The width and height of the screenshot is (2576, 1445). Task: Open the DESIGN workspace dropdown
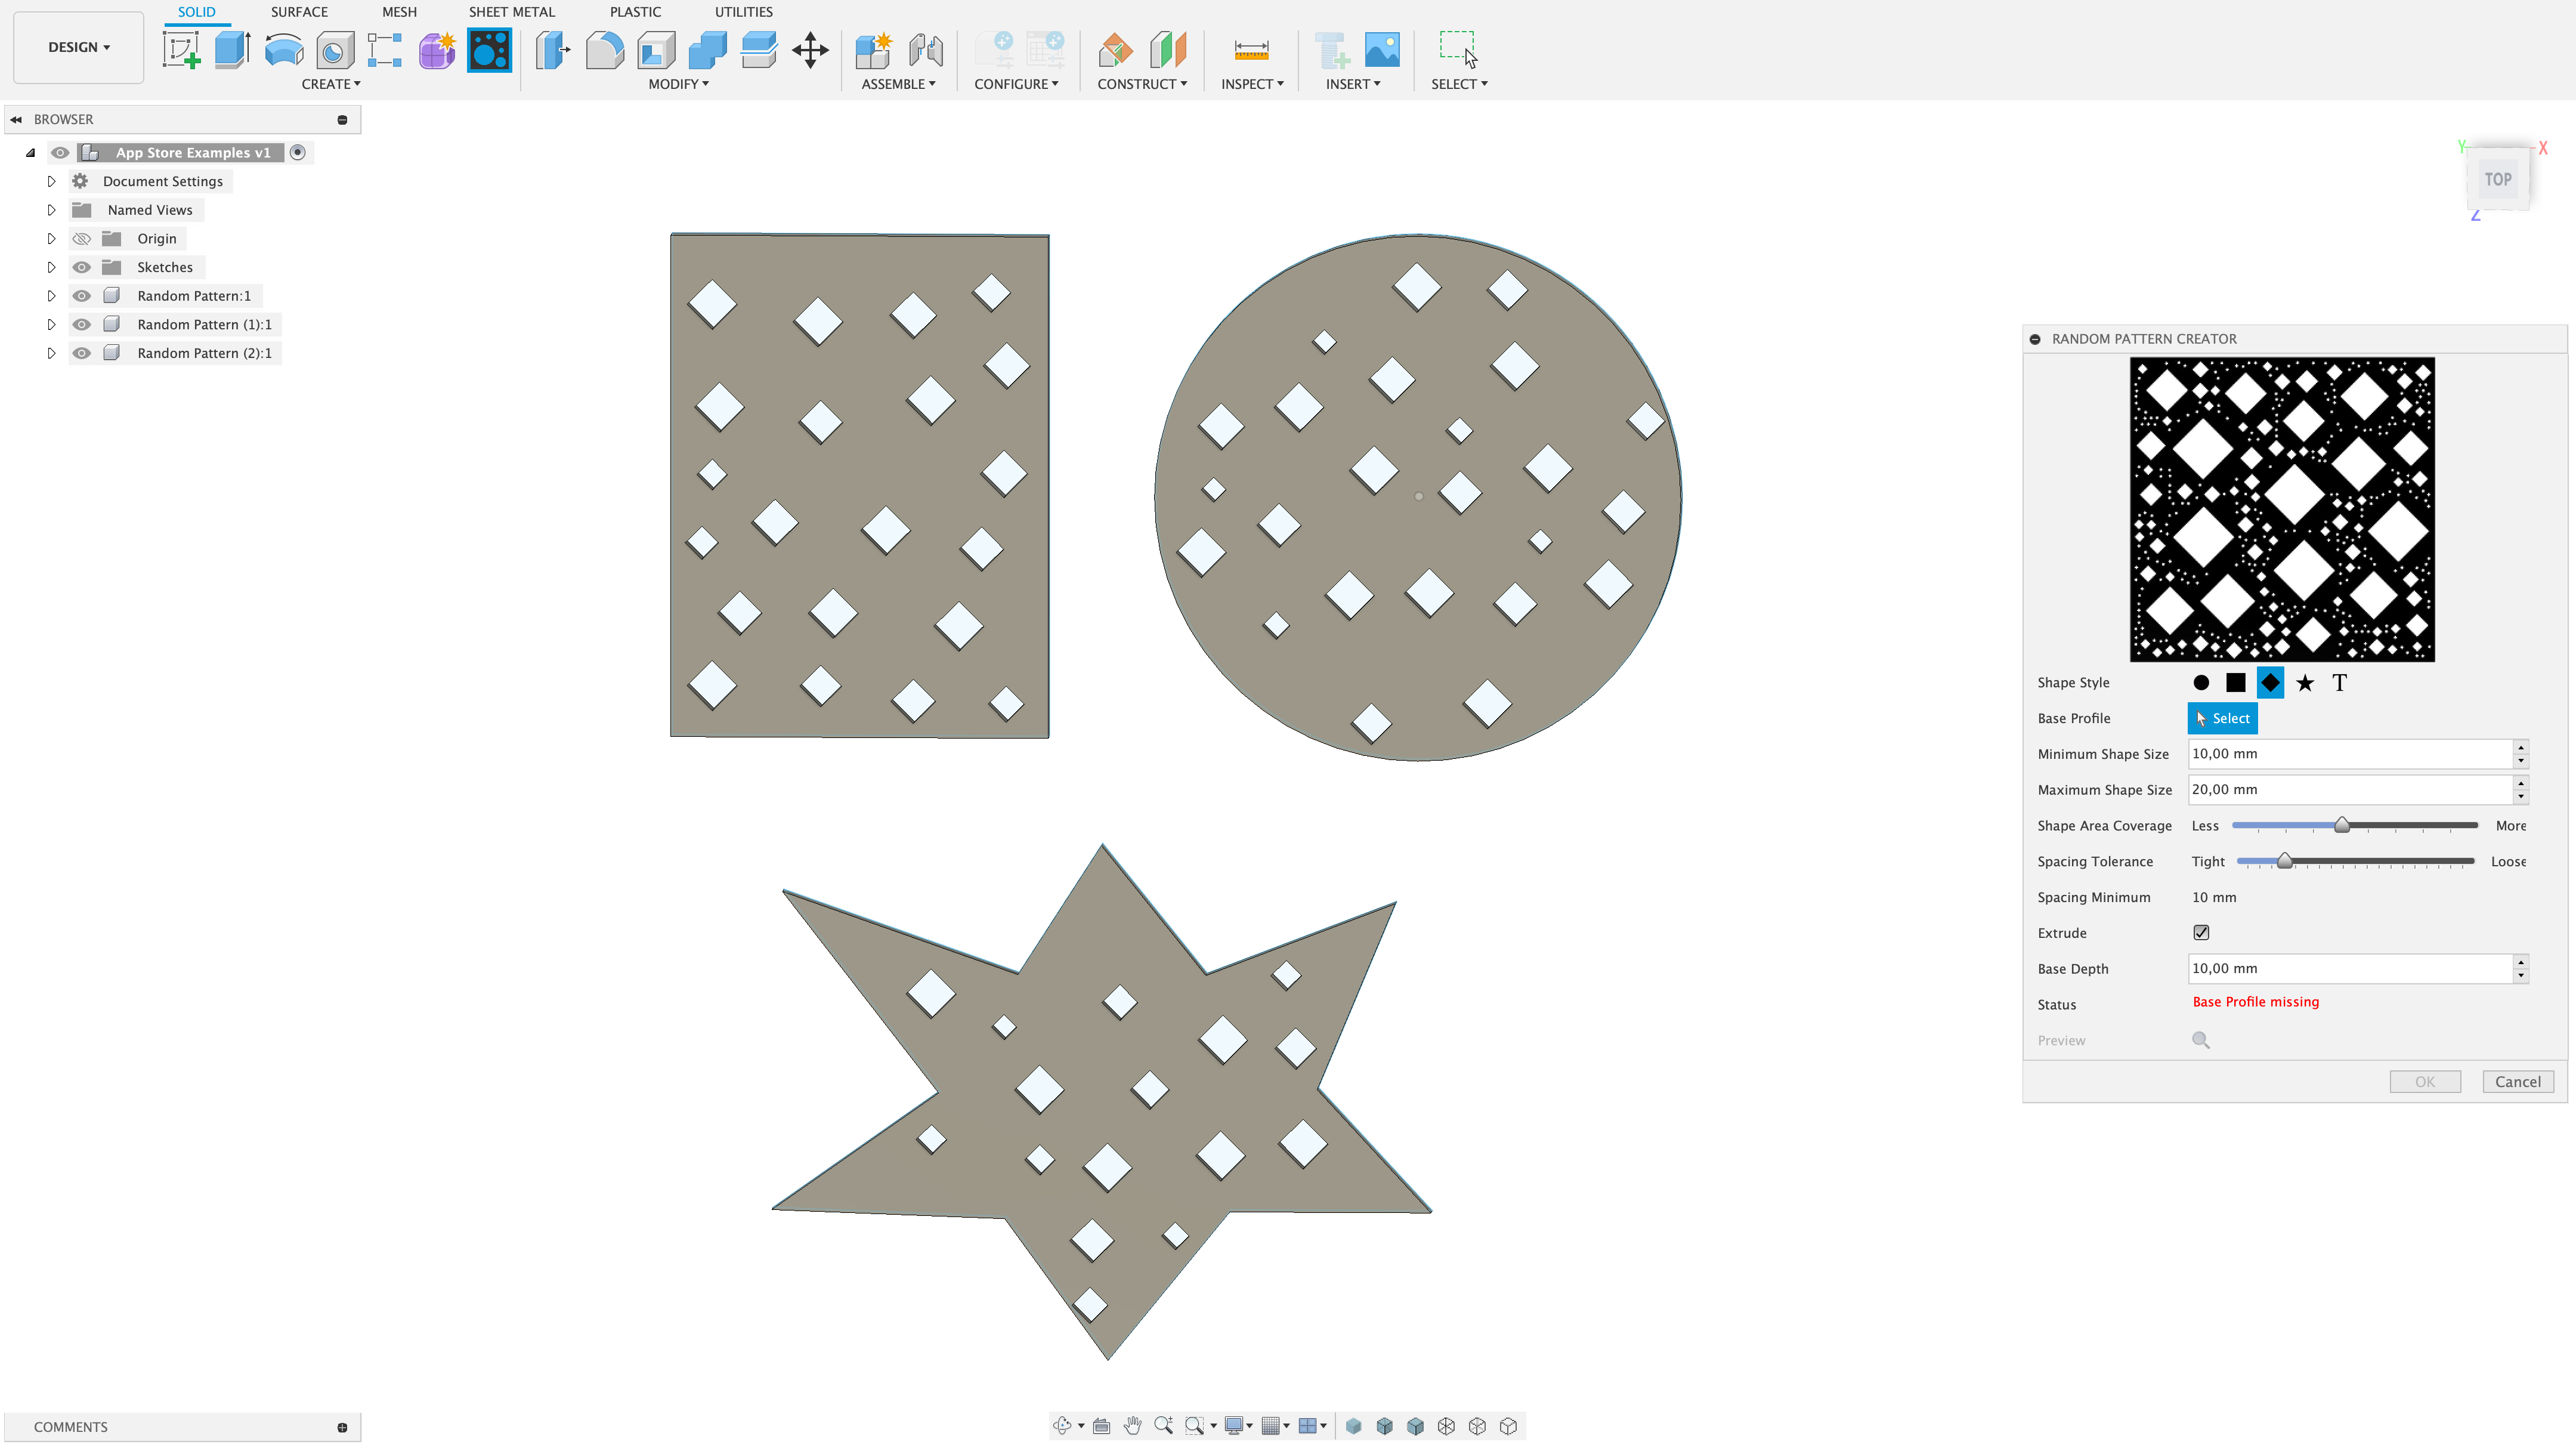(79, 47)
